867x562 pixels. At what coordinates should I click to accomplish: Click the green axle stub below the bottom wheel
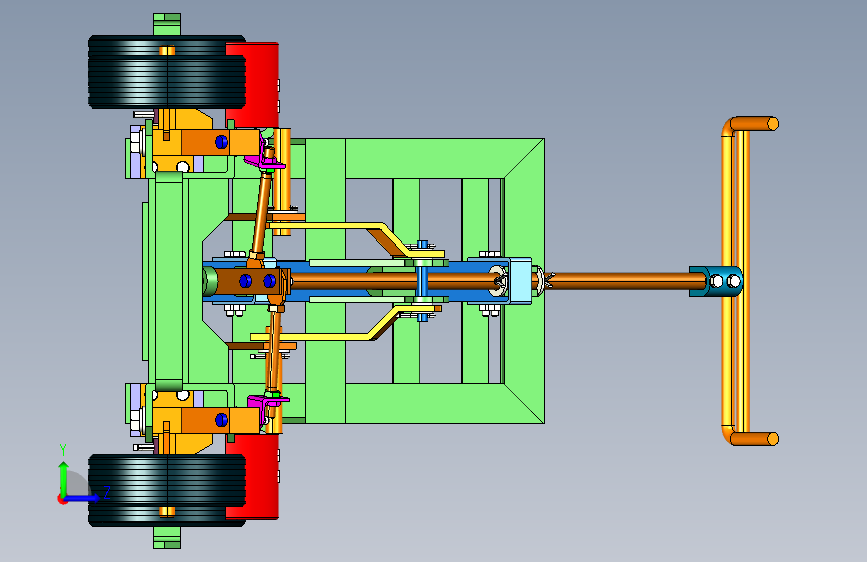pyautogui.click(x=166, y=537)
